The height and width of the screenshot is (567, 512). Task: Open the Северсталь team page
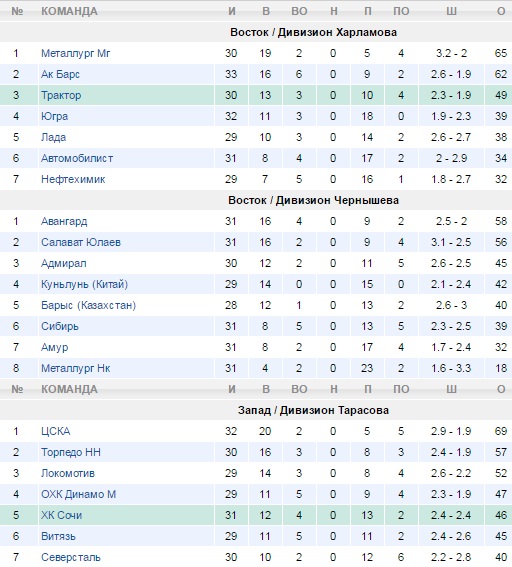(71, 557)
